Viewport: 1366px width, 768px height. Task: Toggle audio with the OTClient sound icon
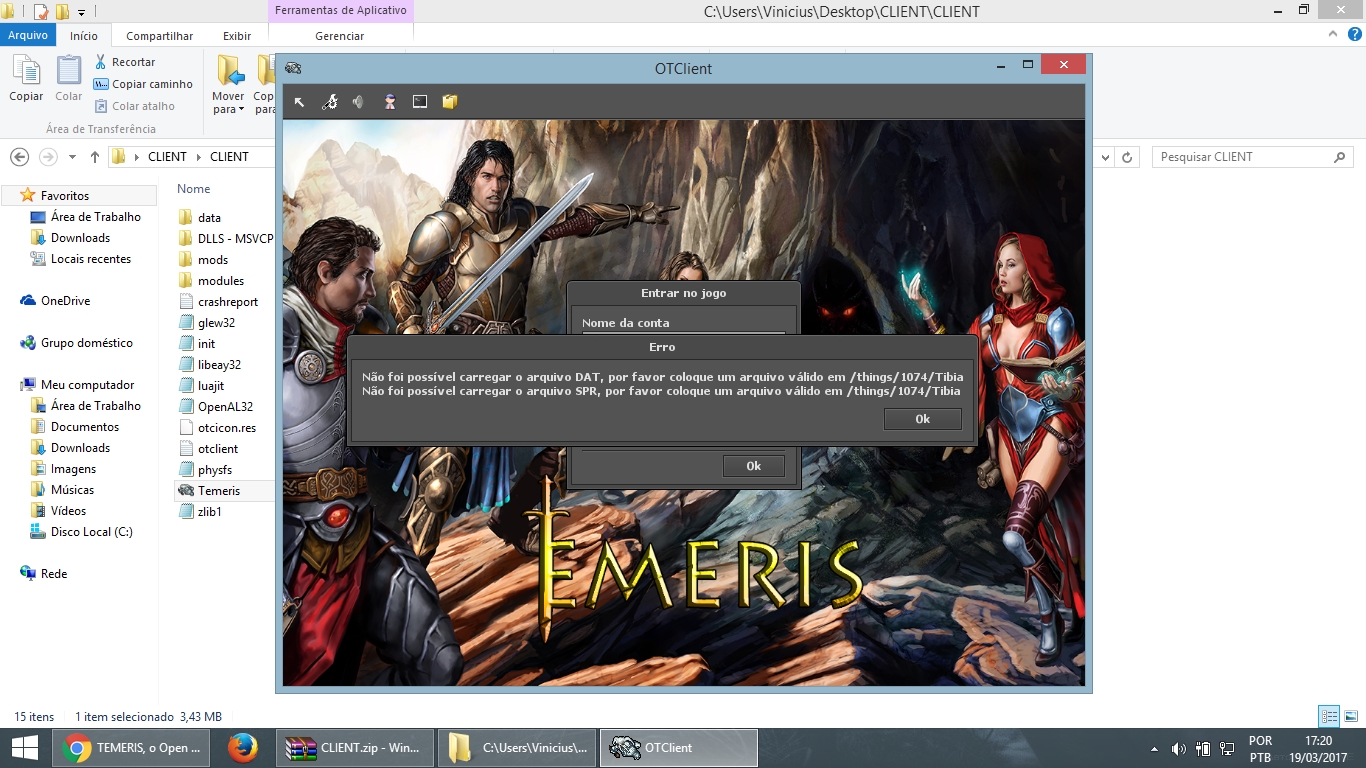pyautogui.click(x=357, y=100)
